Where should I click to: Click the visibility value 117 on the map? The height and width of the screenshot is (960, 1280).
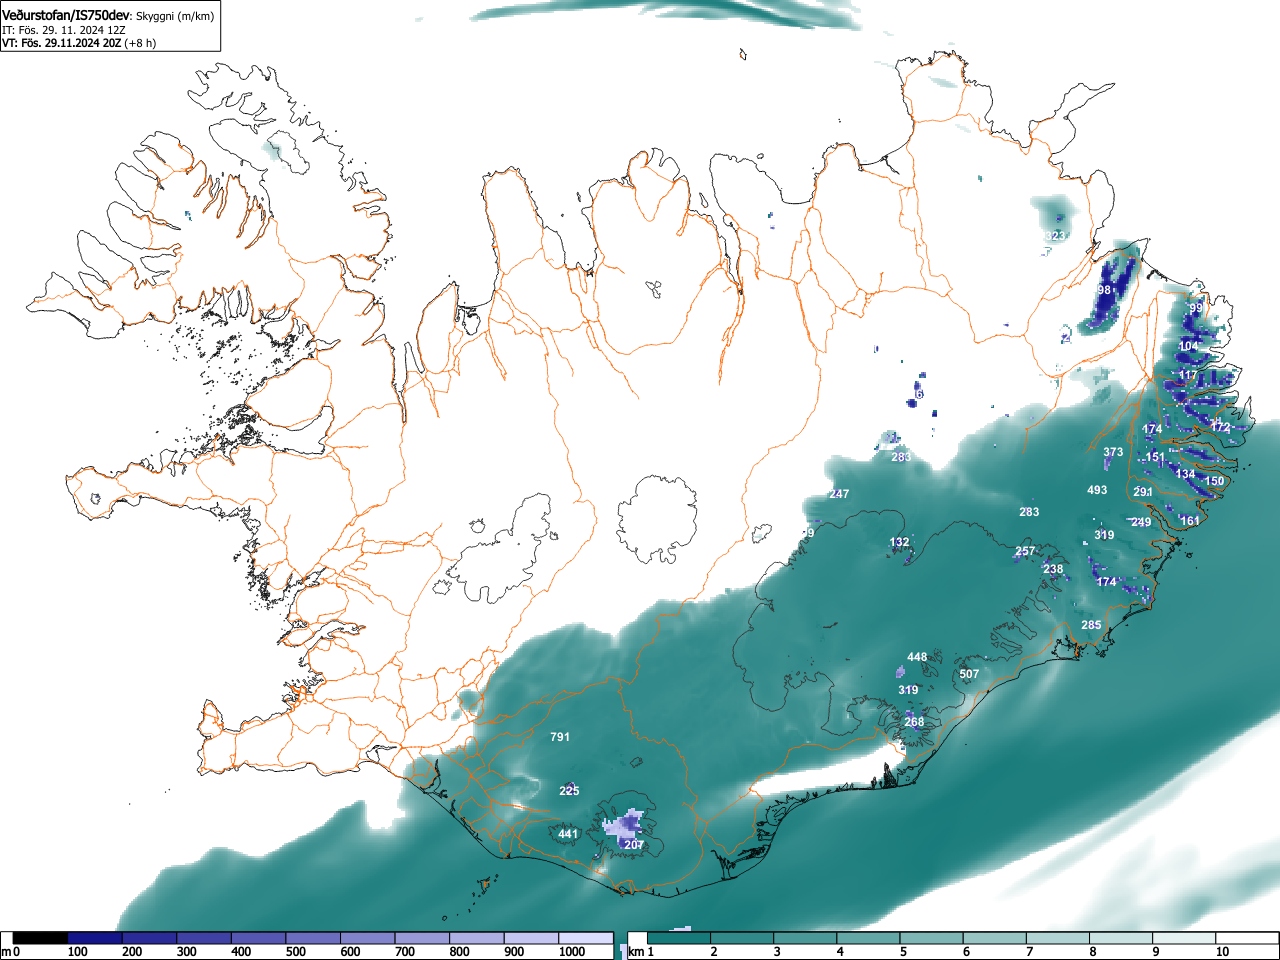(x=1187, y=376)
